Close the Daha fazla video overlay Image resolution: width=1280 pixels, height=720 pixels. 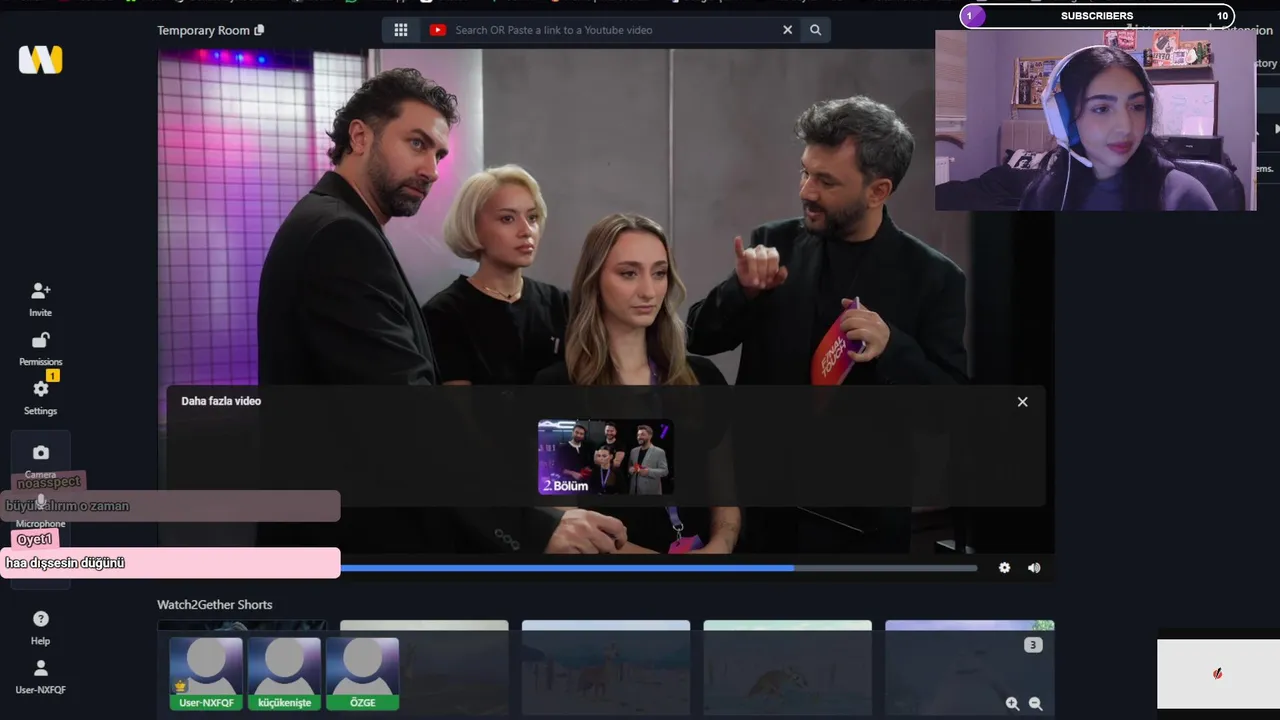coord(1022,401)
